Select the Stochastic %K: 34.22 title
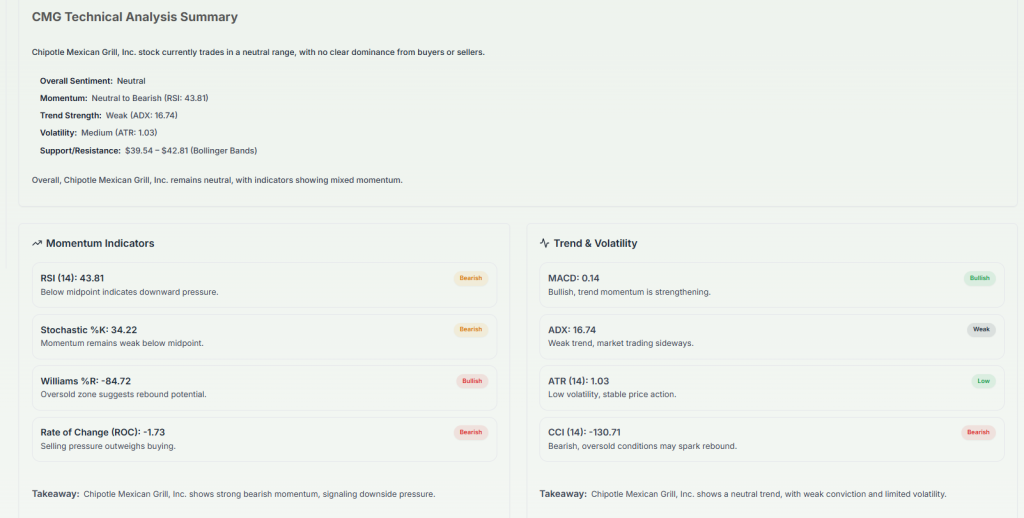This screenshot has width=1024, height=518. (89, 330)
